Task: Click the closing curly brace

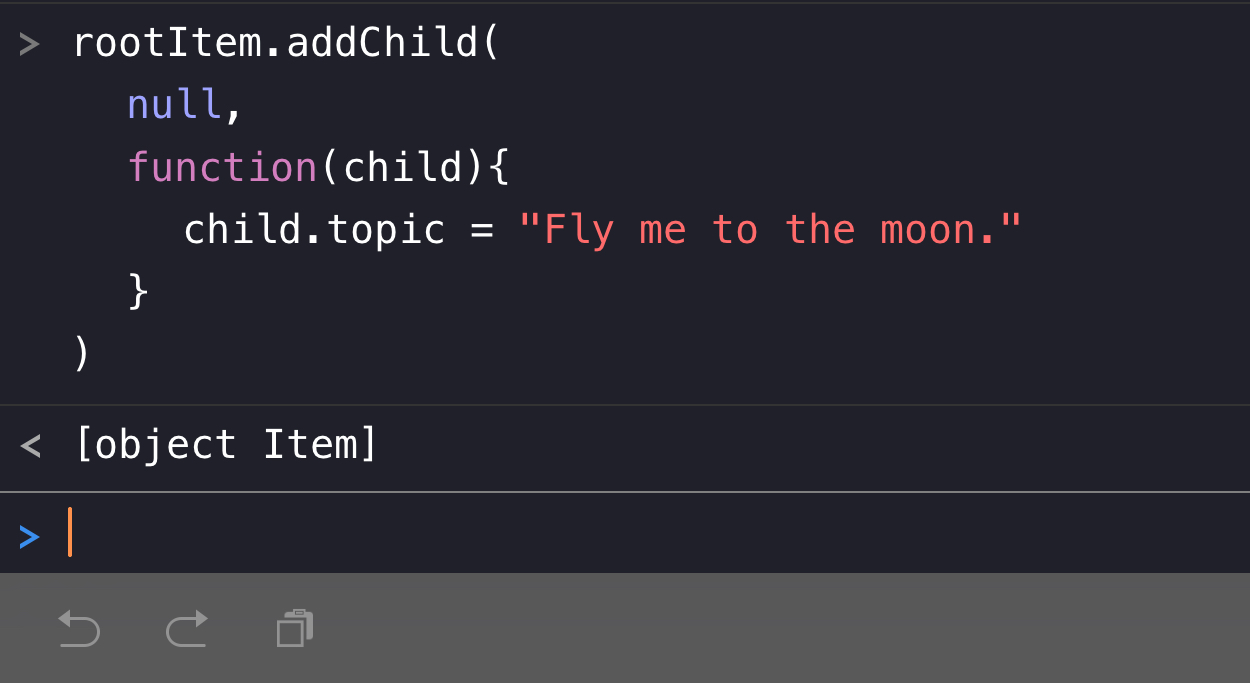Action: (x=139, y=291)
